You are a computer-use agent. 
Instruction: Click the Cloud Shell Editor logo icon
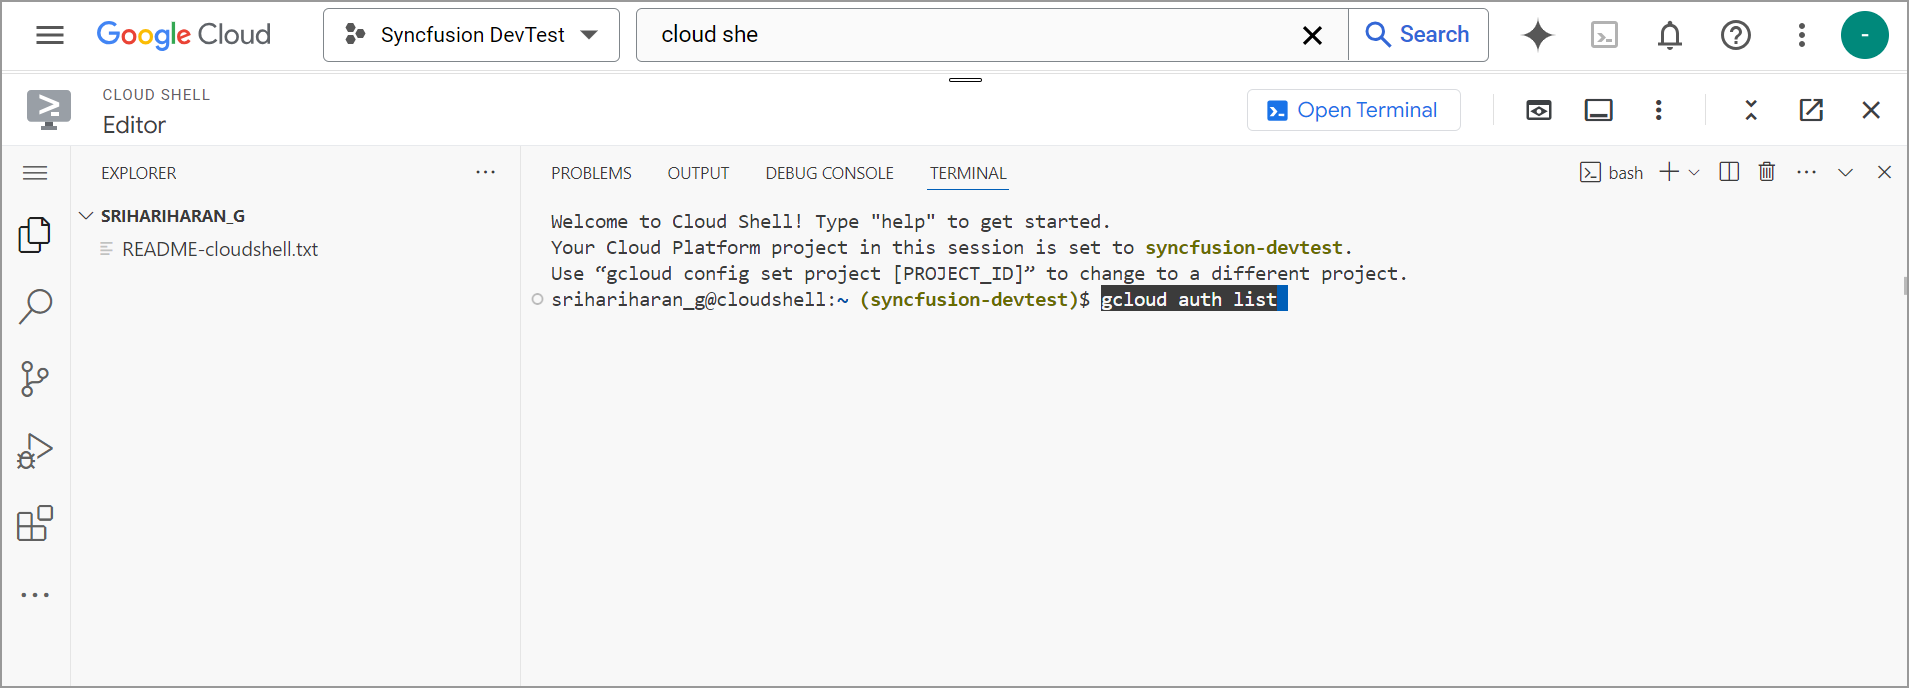tap(49, 109)
